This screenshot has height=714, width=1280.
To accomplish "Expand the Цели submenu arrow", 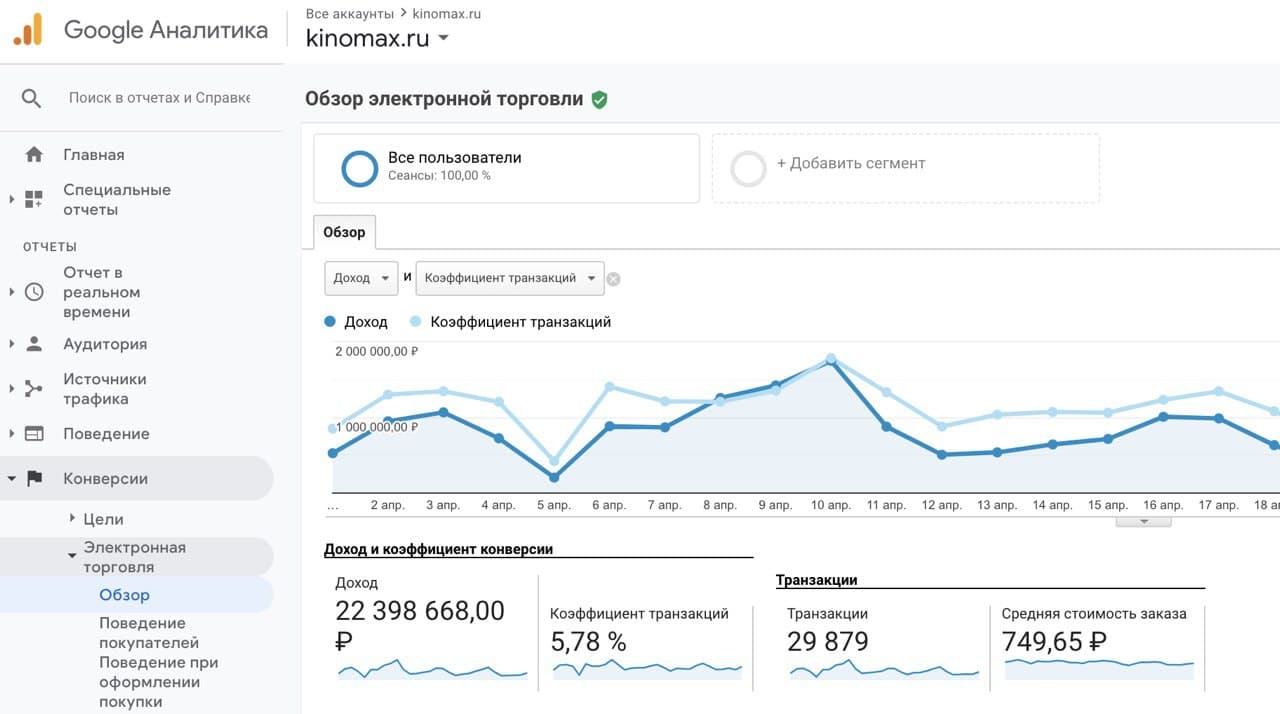I will pos(72,518).
